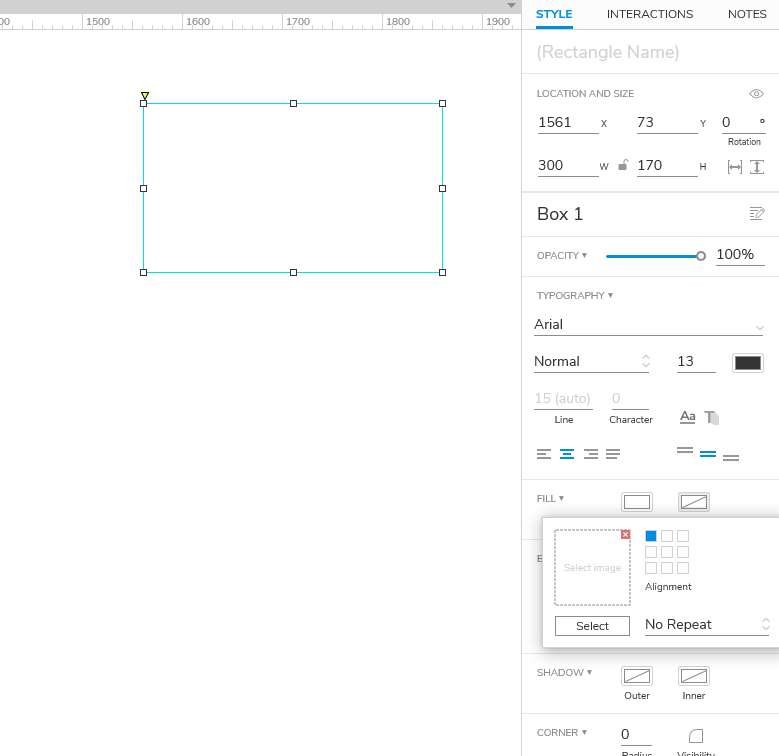The height and width of the screenshot is (756, 779).
Task: Click the opacity slider handle
Action: pyautogui.click(x=701, y=256)
